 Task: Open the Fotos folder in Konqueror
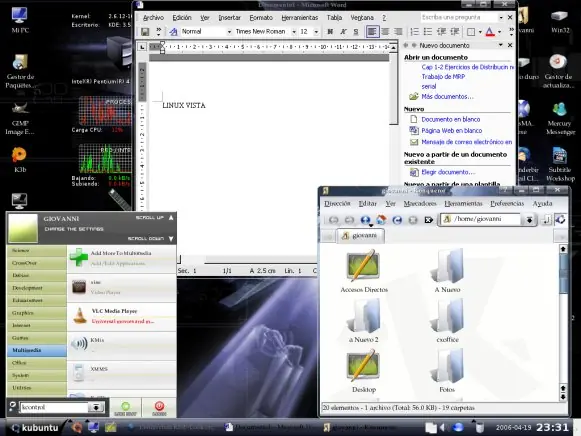pyautogui.click(x=448, y=366)
